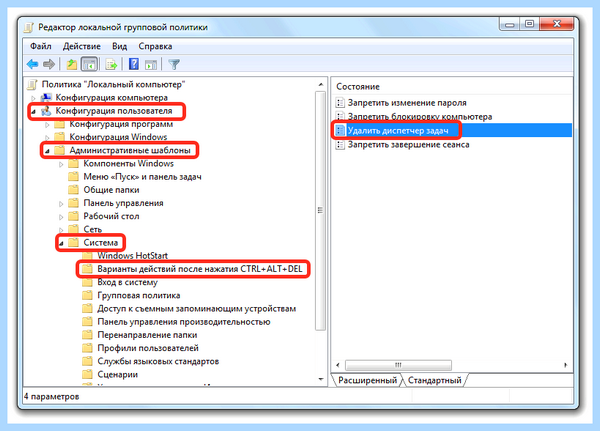Image resolution: width=600 pixels, height=431 pixels.
Task: Expand the Панель управления node
Action: [x=61, y=204]
